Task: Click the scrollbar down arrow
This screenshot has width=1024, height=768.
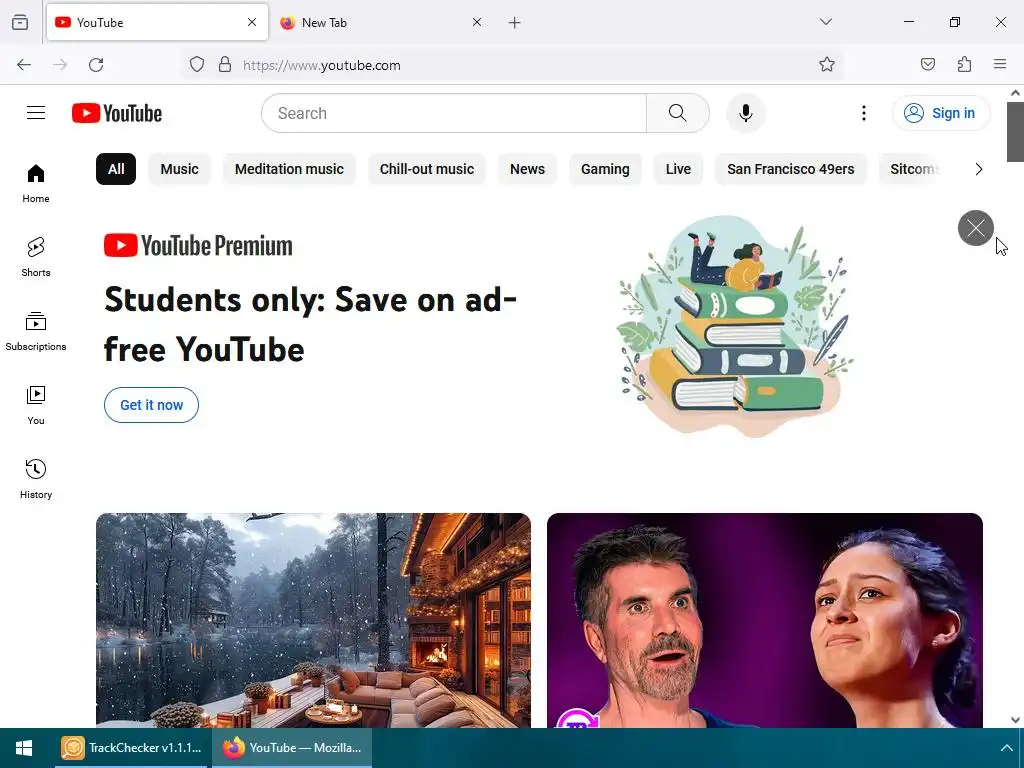Action: click(1015, 720)
